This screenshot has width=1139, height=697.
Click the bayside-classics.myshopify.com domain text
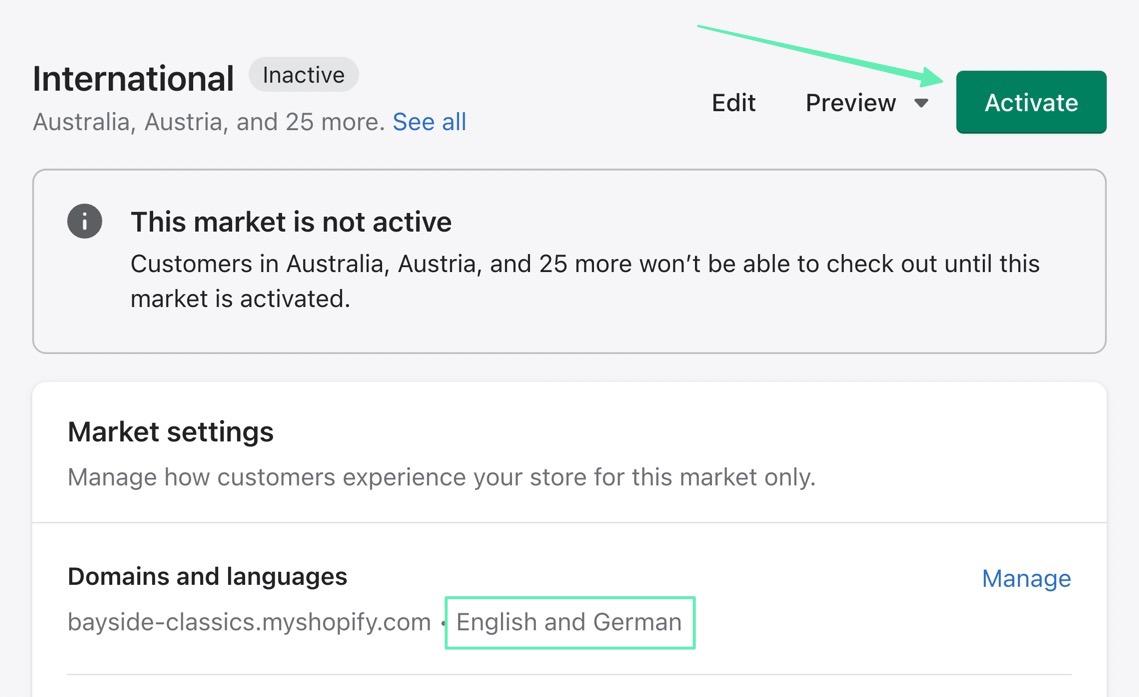point(249,622)
